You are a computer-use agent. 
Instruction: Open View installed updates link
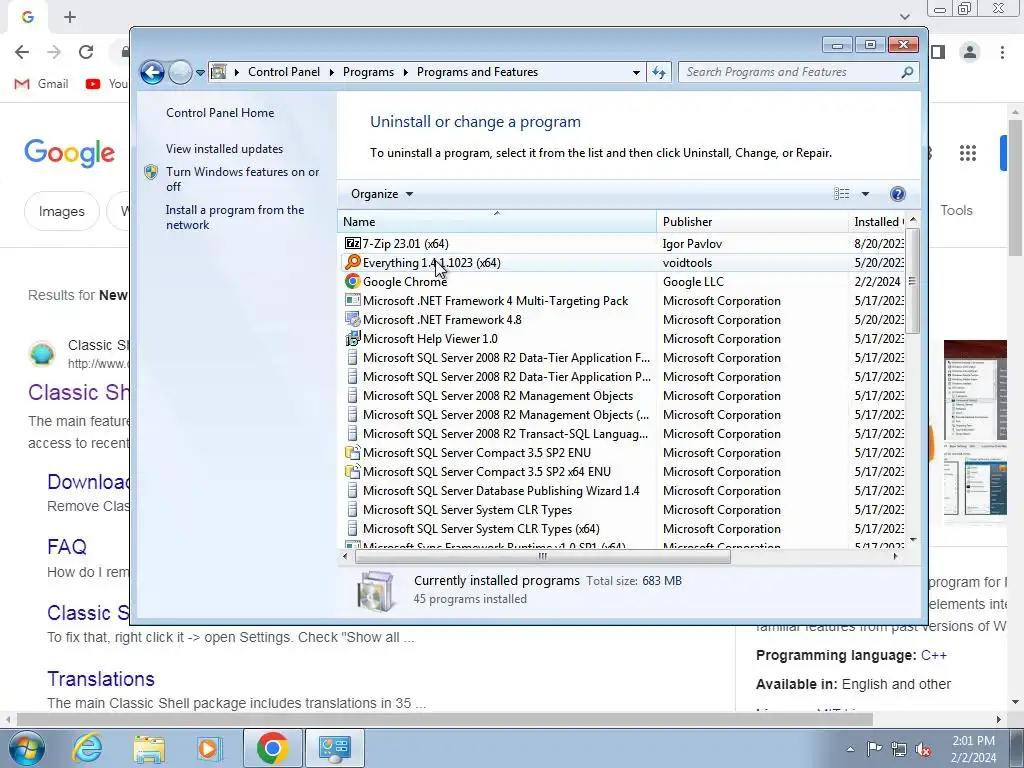click(x=225, y=149)
